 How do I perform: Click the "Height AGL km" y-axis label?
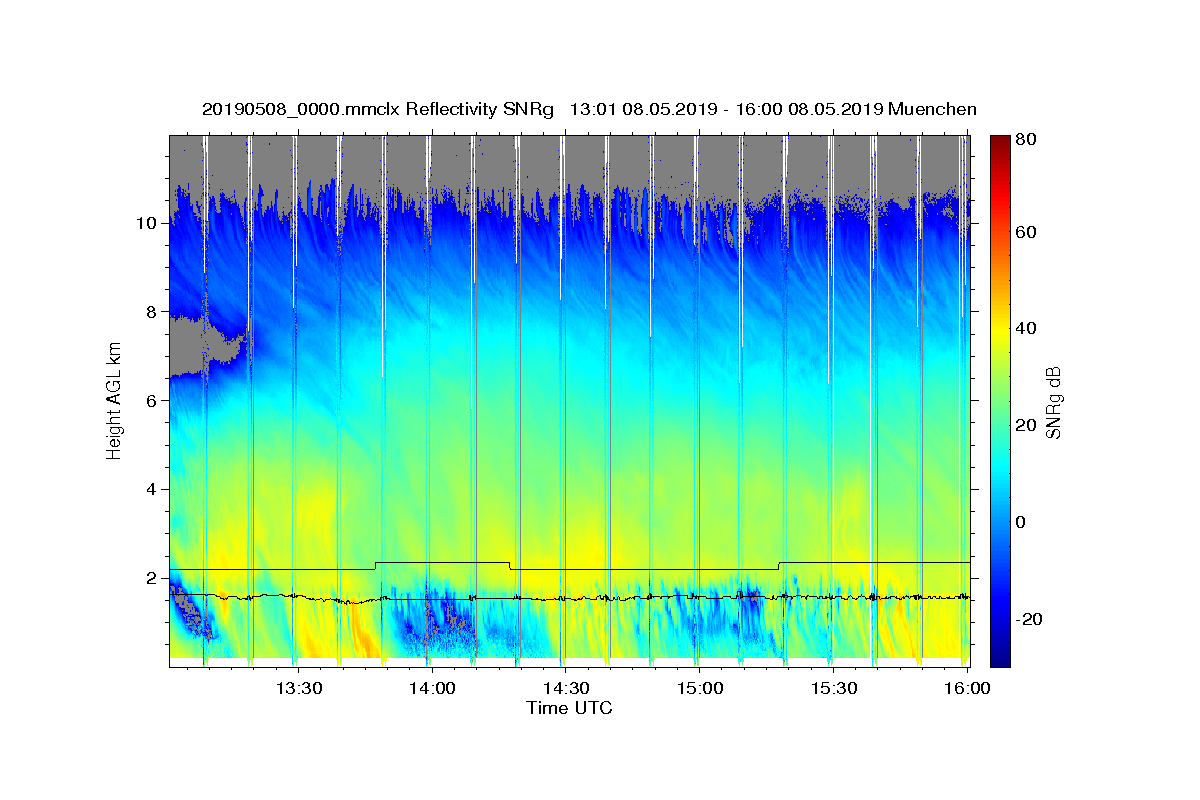pyautogui.click(x=115, y=400)
